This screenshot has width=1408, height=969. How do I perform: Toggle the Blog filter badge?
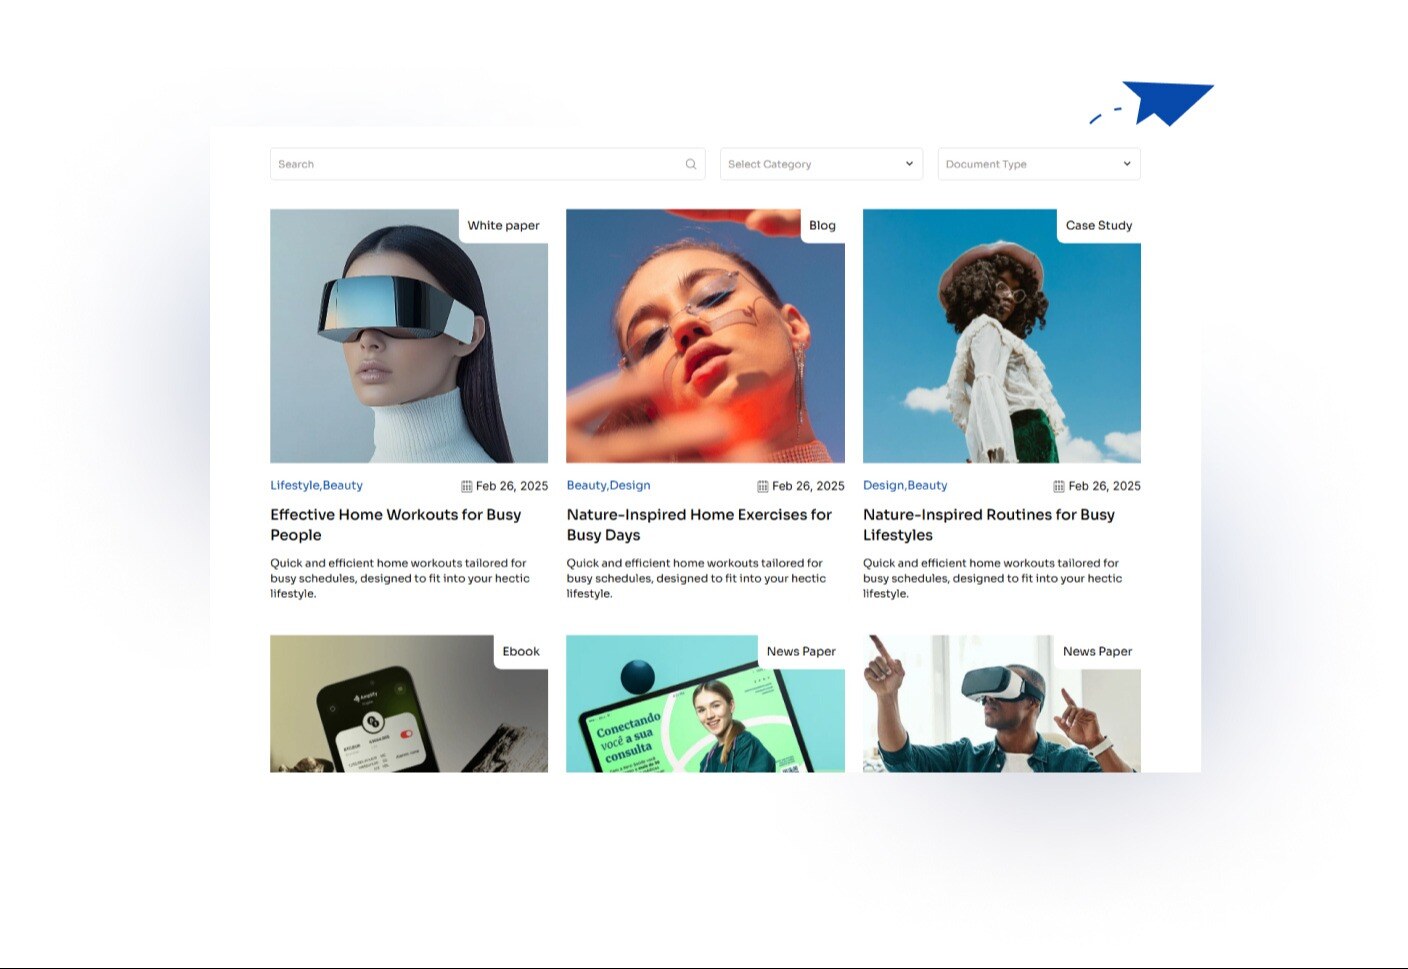[822, 225]
